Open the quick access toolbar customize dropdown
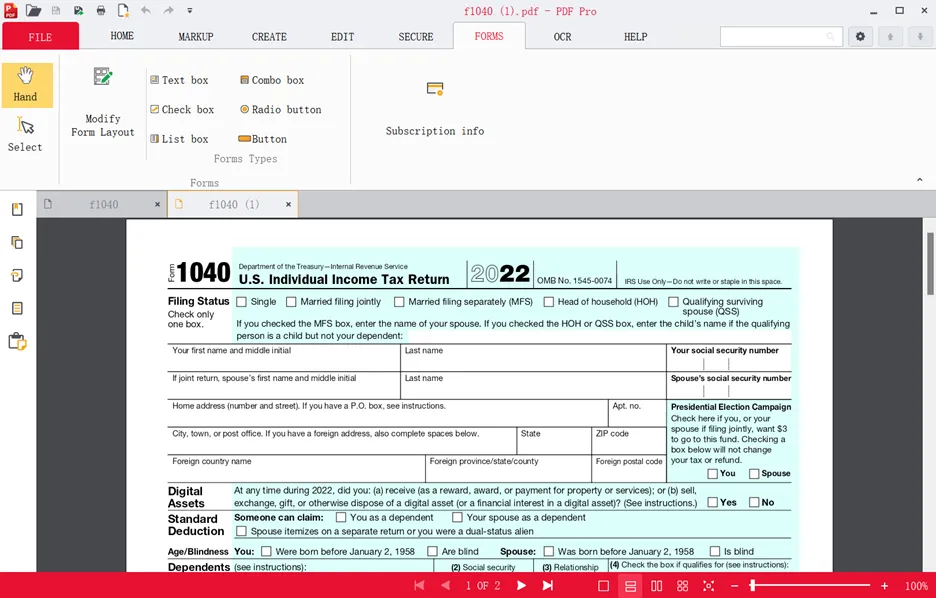 pos(190,11)
